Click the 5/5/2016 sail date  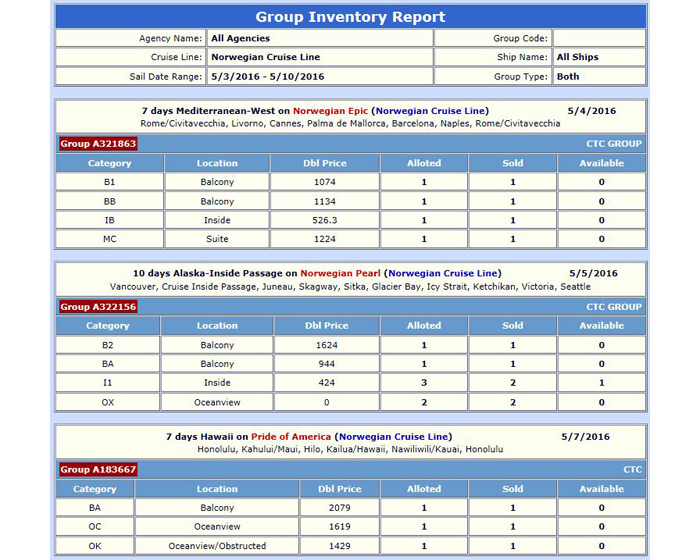(593, 273)
